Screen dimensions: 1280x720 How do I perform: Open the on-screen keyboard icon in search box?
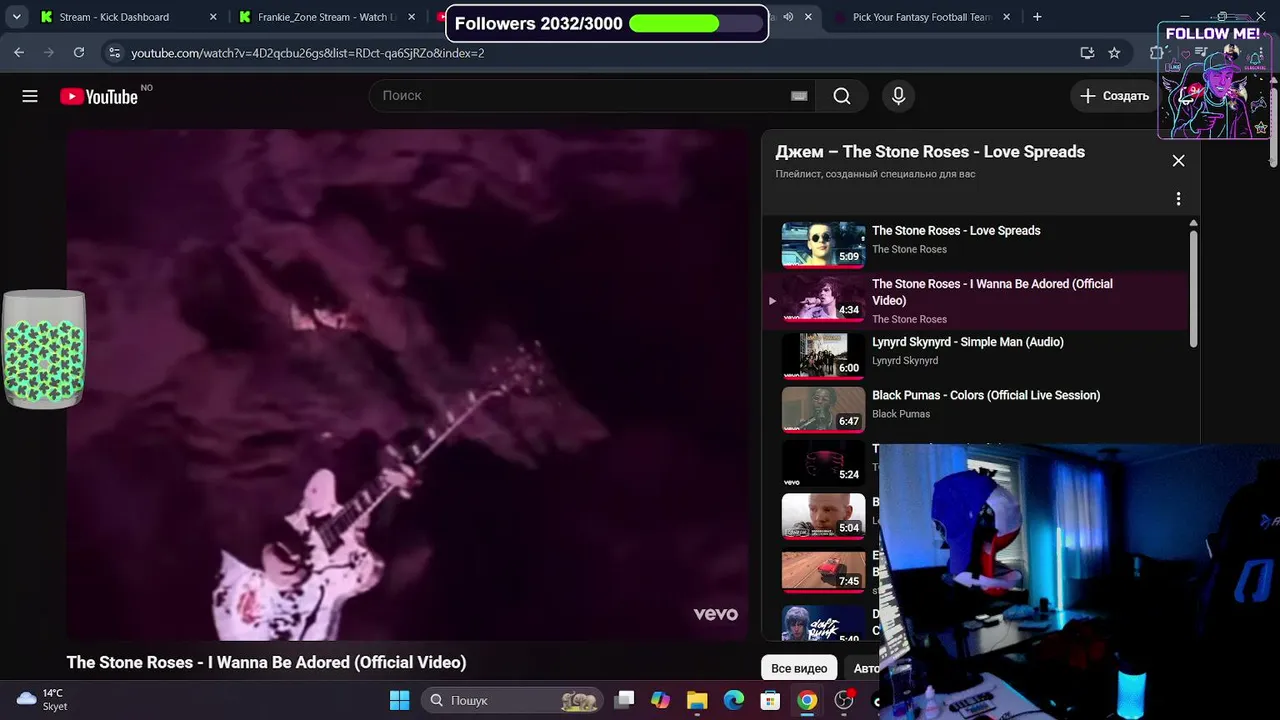tap(799, 96)
